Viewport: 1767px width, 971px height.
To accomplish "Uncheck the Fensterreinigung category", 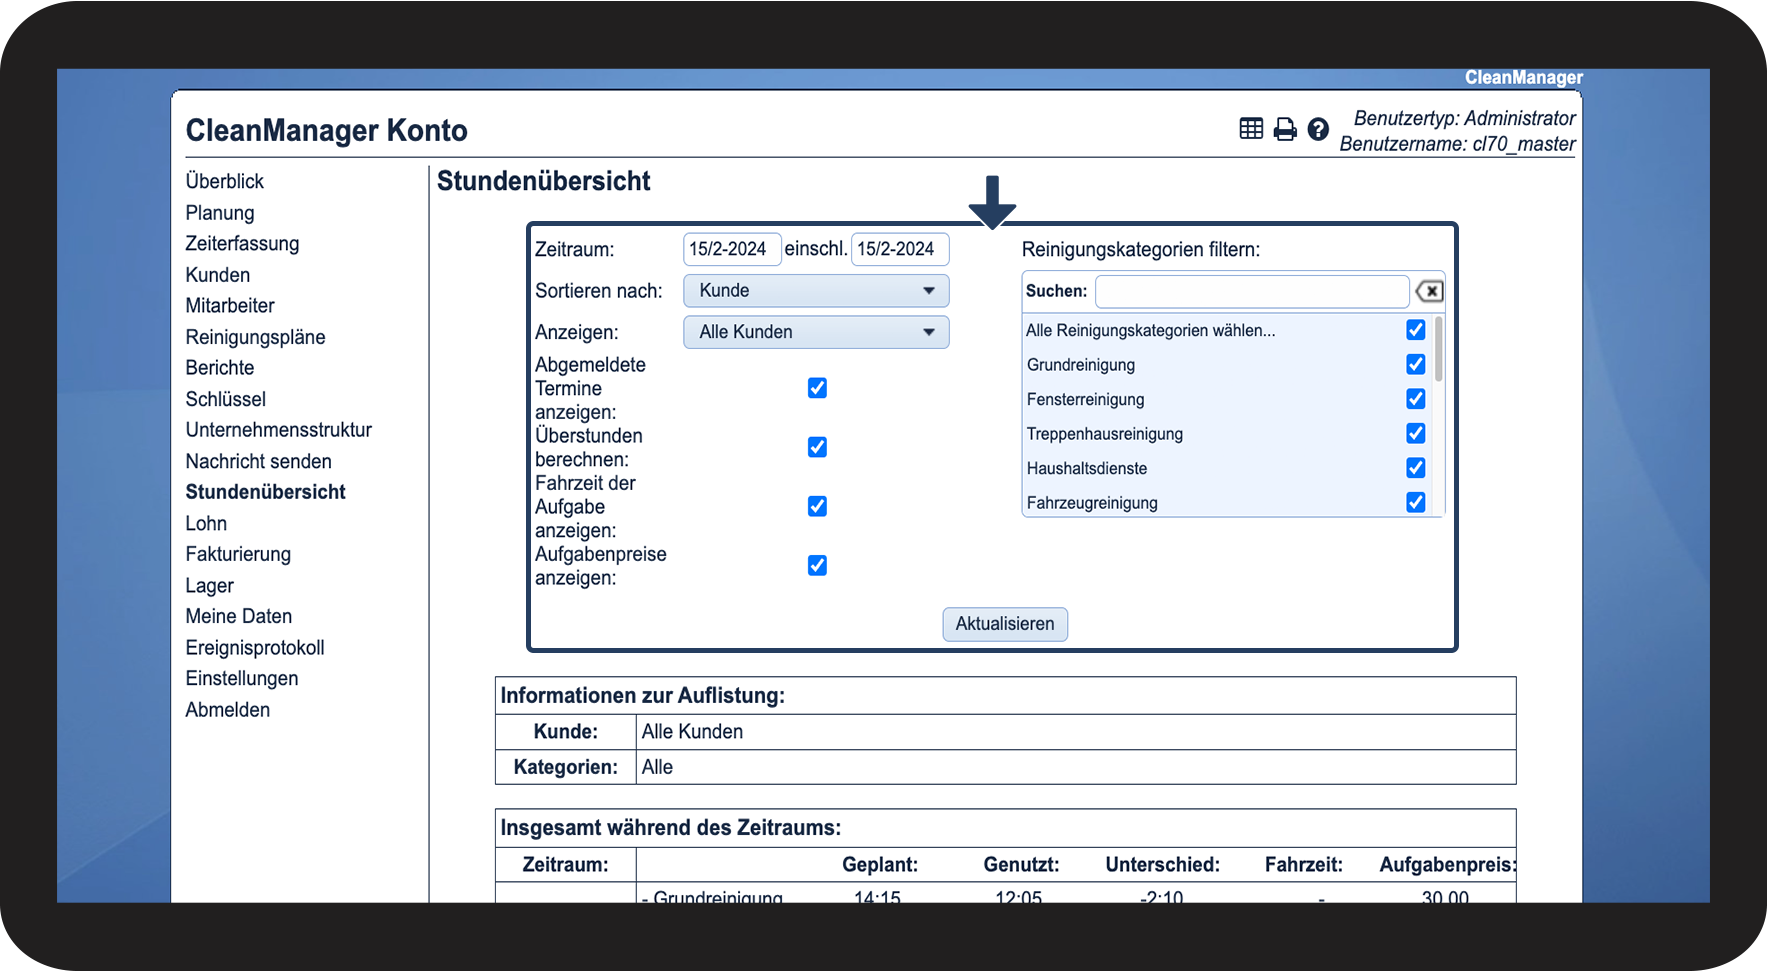I will 1415,399.
